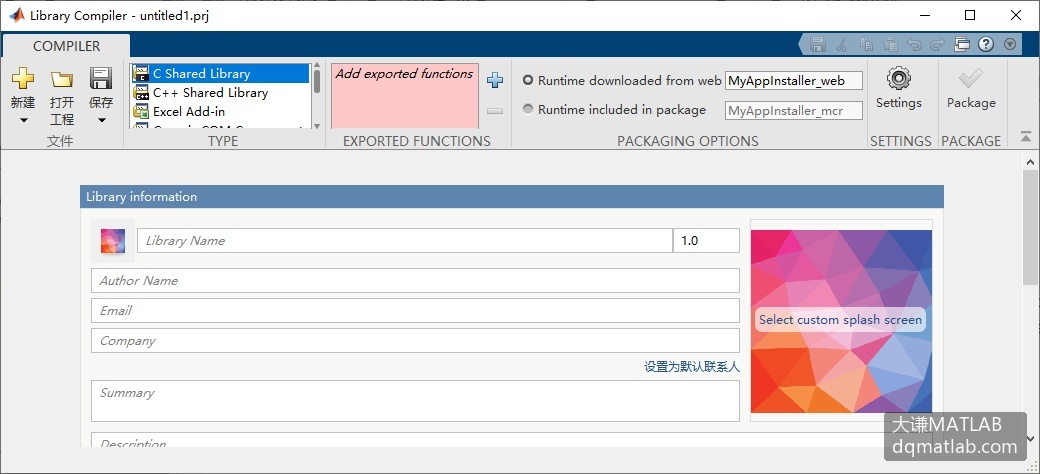Click the quick access Cut scissors icon
Image resolution: width=1040 pixels, height=474 pixels.
[x=842, y=44]
